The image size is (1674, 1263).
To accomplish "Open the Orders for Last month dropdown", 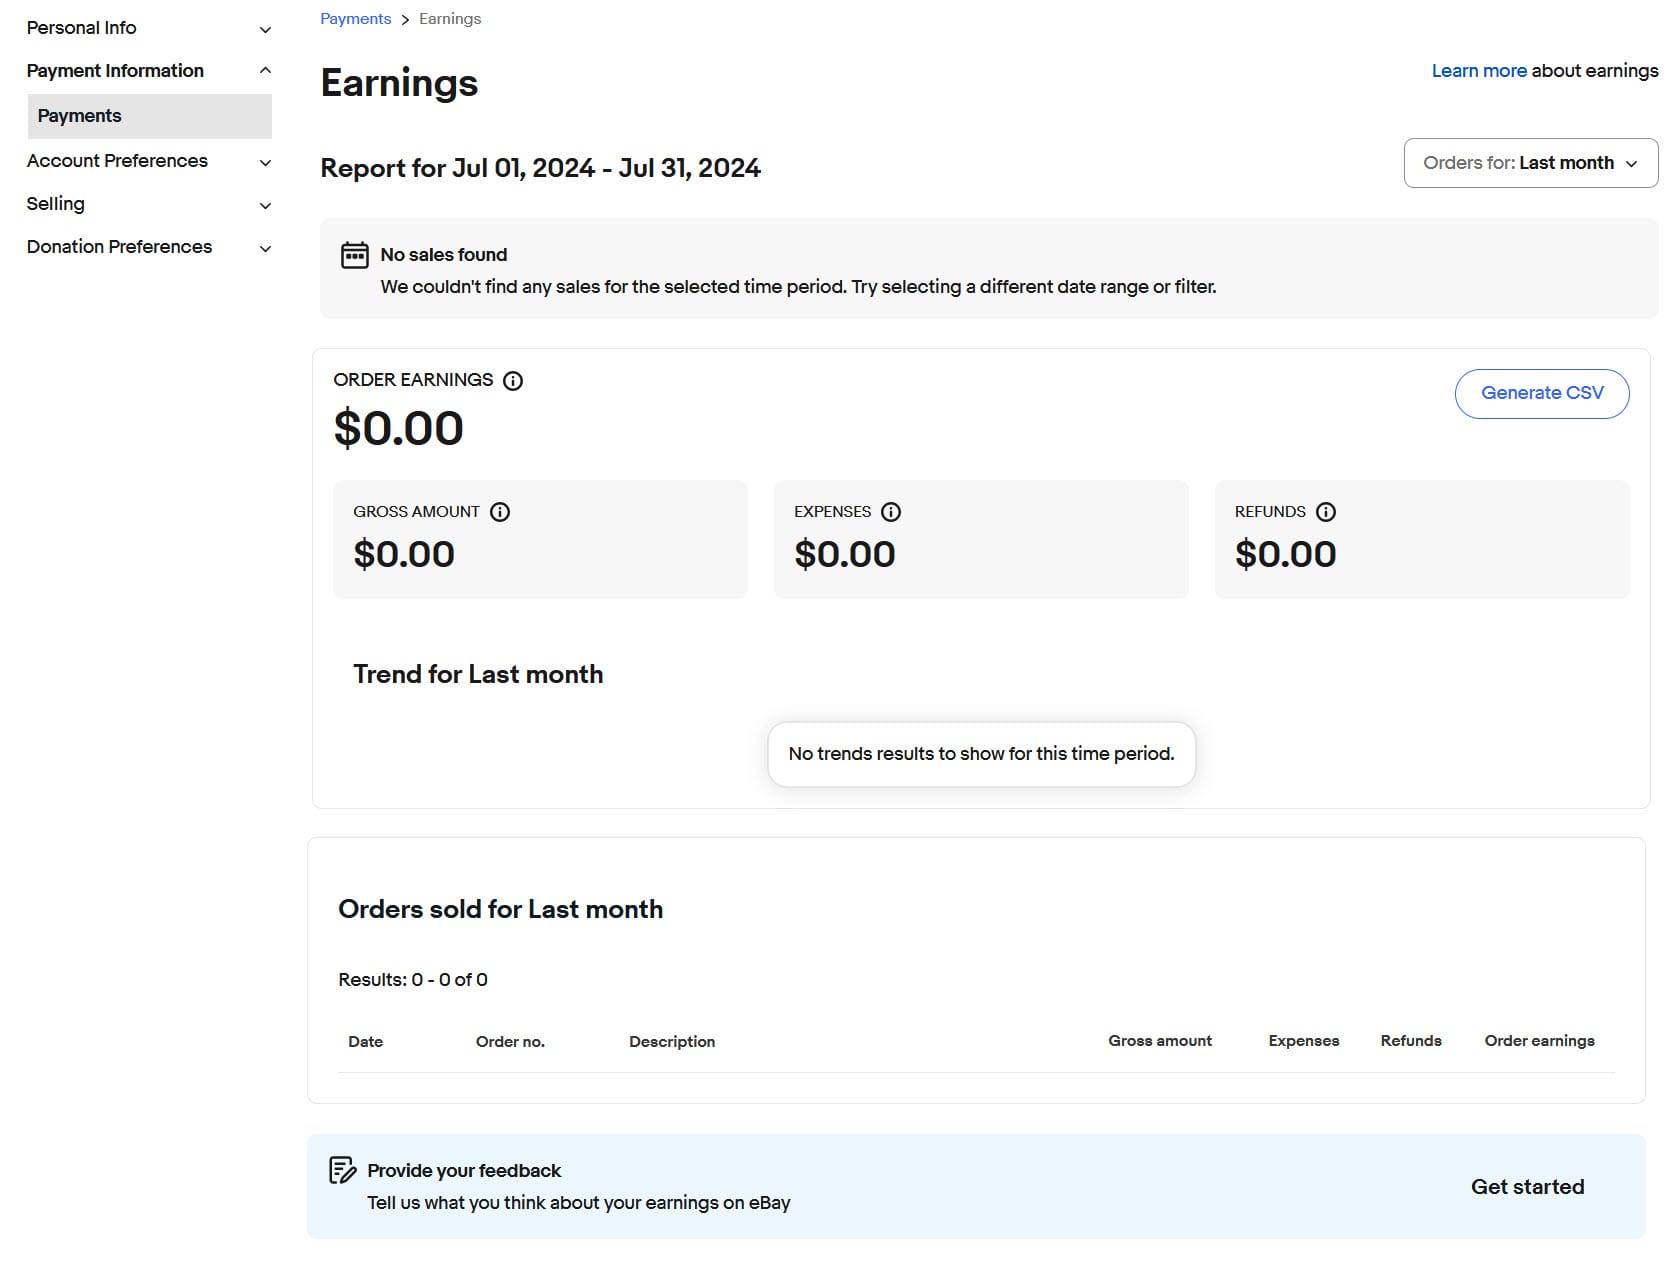I will click(x=1530, y=163).
